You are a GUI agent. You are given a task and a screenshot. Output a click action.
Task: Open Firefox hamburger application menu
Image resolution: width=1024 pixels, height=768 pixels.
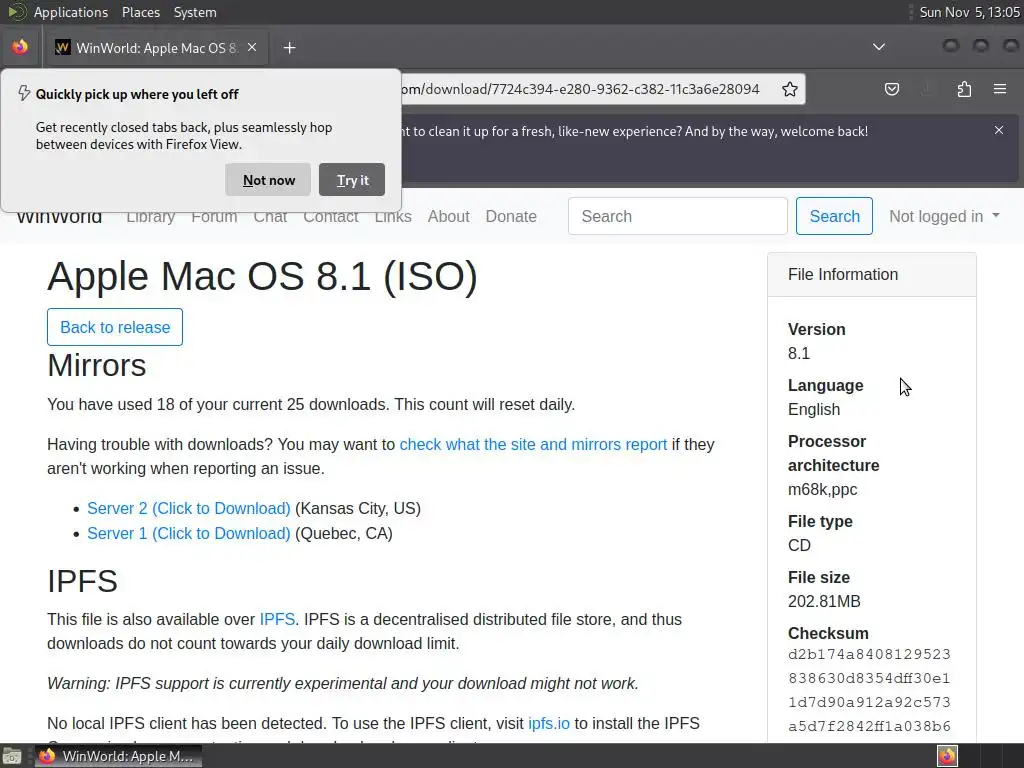[x=1000, y=89]
